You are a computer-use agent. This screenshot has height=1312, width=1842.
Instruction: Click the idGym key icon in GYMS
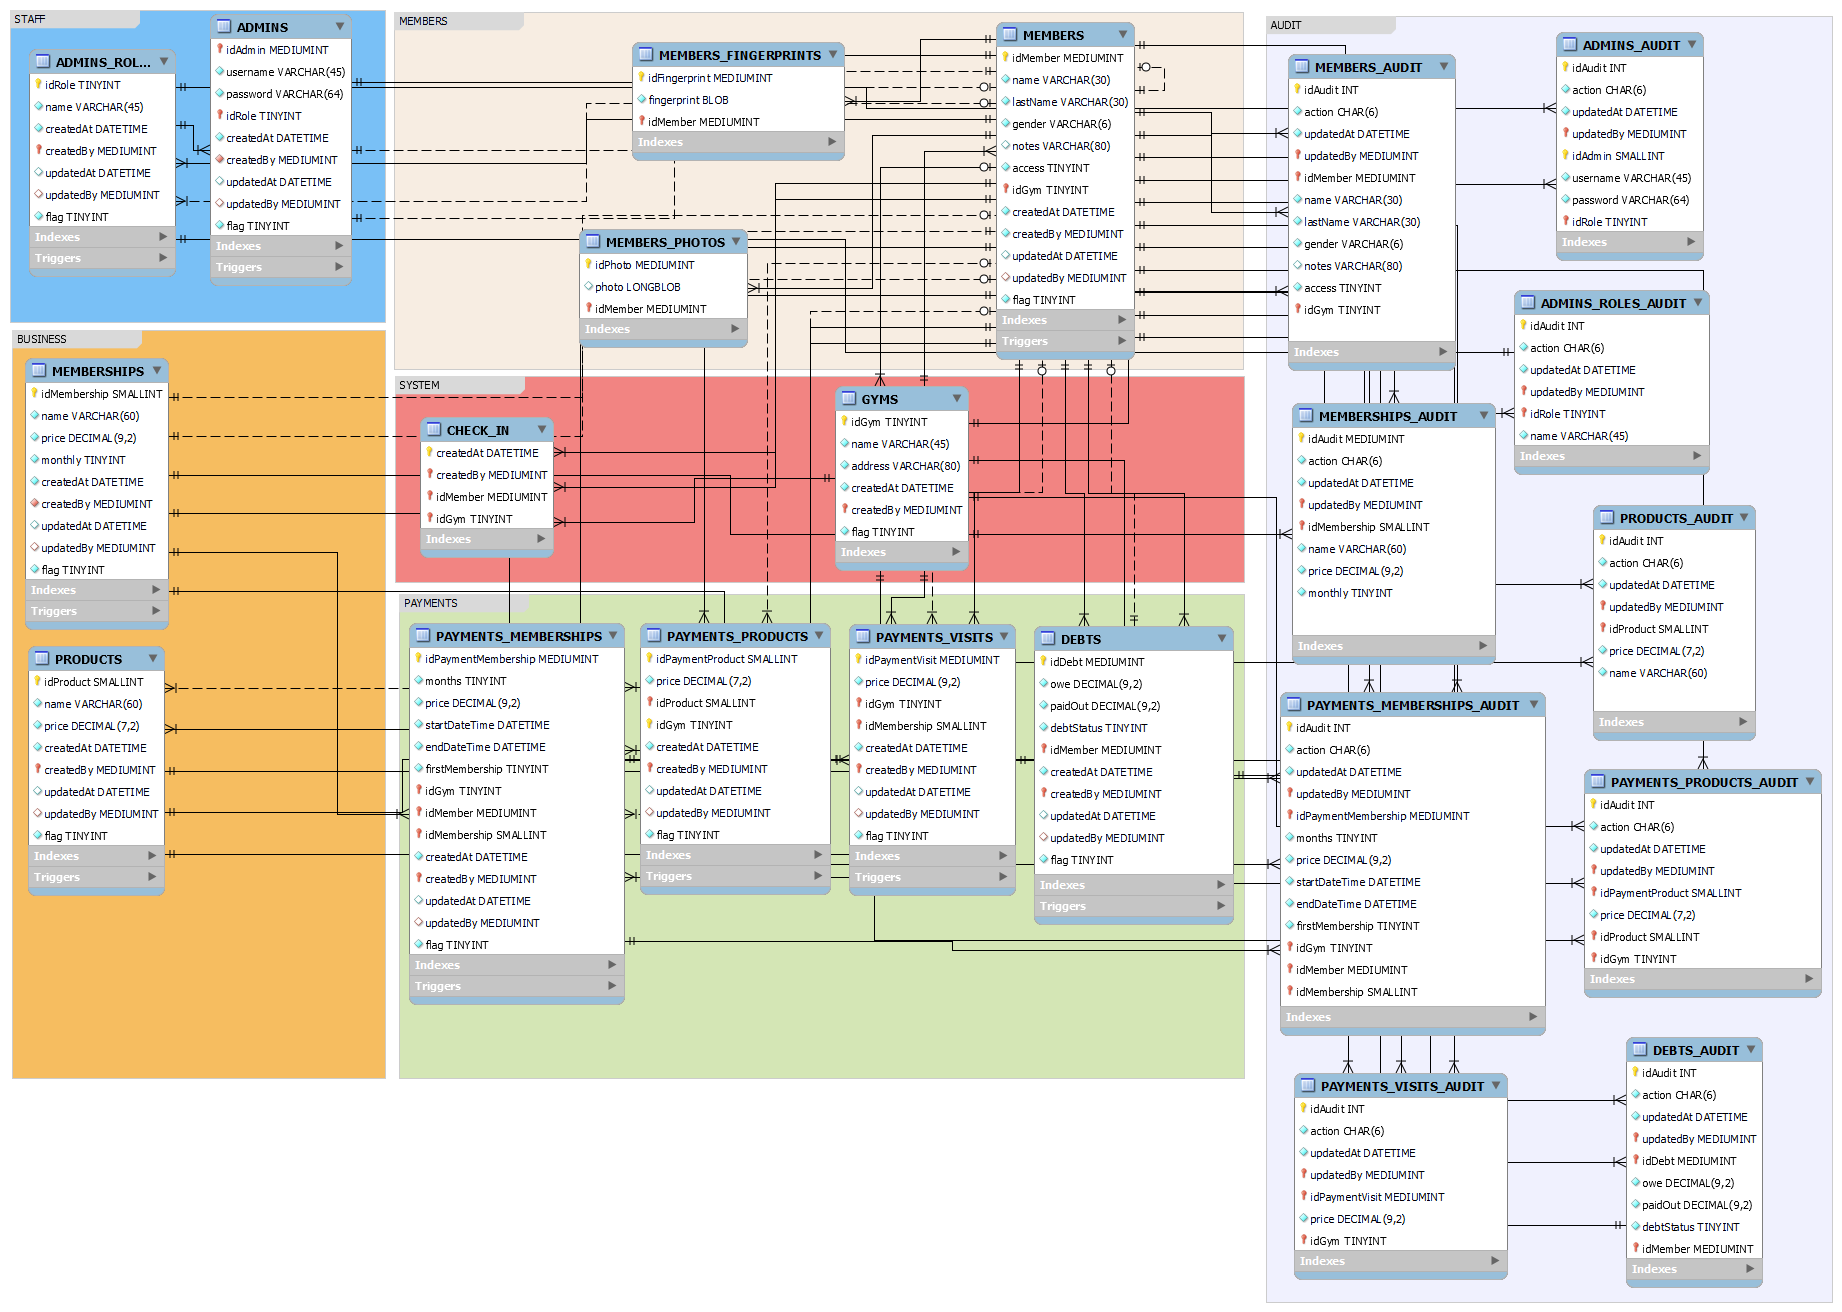coord(845,421)
